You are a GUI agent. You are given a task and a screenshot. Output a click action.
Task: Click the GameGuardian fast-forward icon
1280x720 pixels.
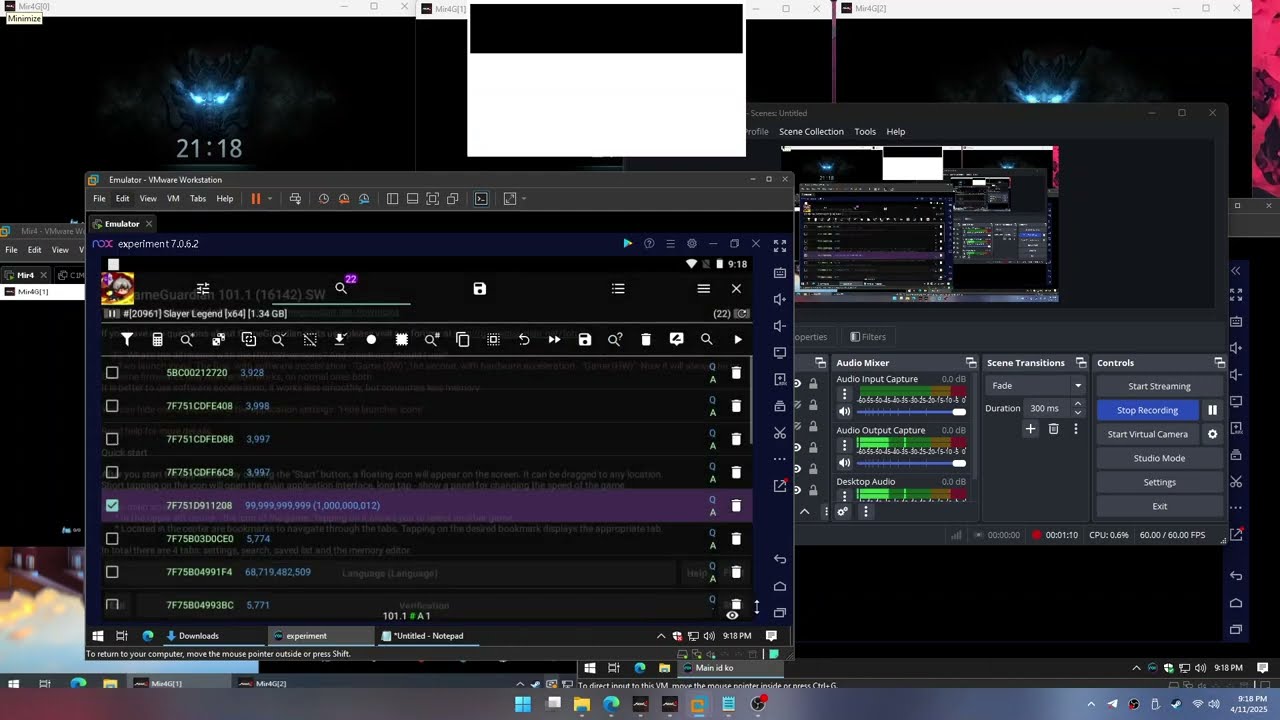[554, 340]
